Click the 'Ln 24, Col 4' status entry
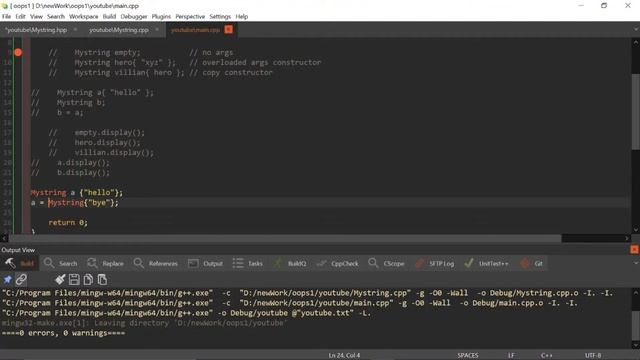The width and height of the screenshot is (640, 360). pyautogui.click(x=344, y=356)
